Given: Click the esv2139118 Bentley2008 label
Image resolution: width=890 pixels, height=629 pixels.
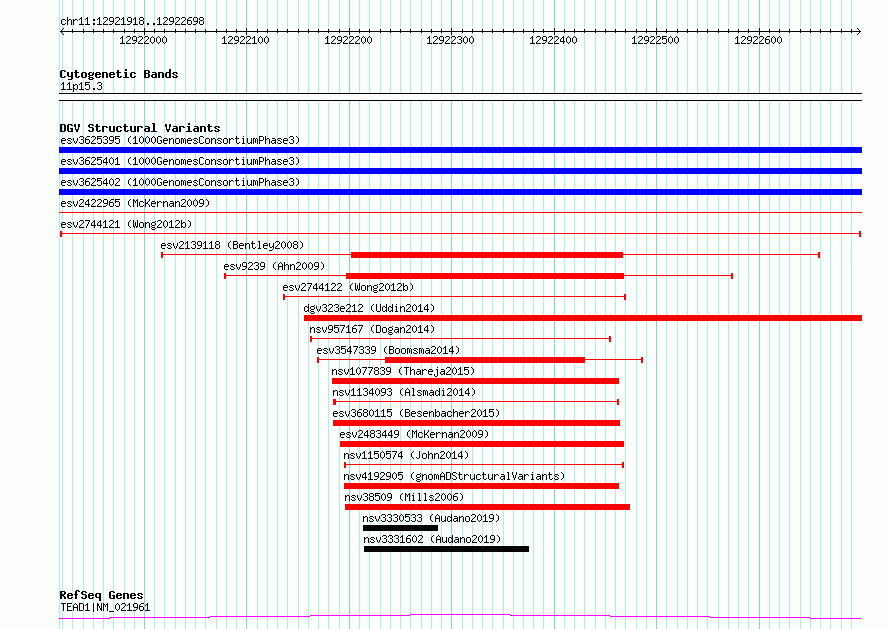Looking at the screenshot, I should [x=232, y=245].
